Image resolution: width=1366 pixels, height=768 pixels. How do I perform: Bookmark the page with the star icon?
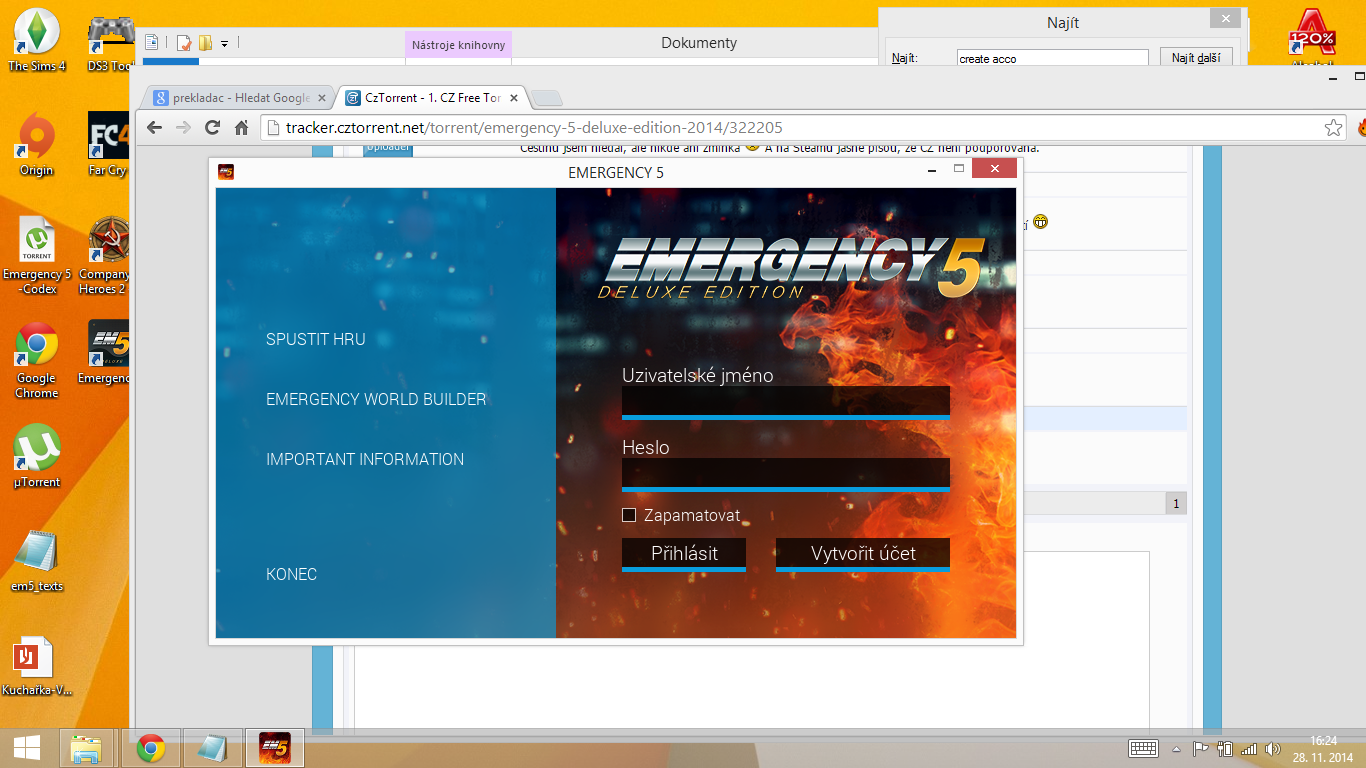(x=1333, y=127)
